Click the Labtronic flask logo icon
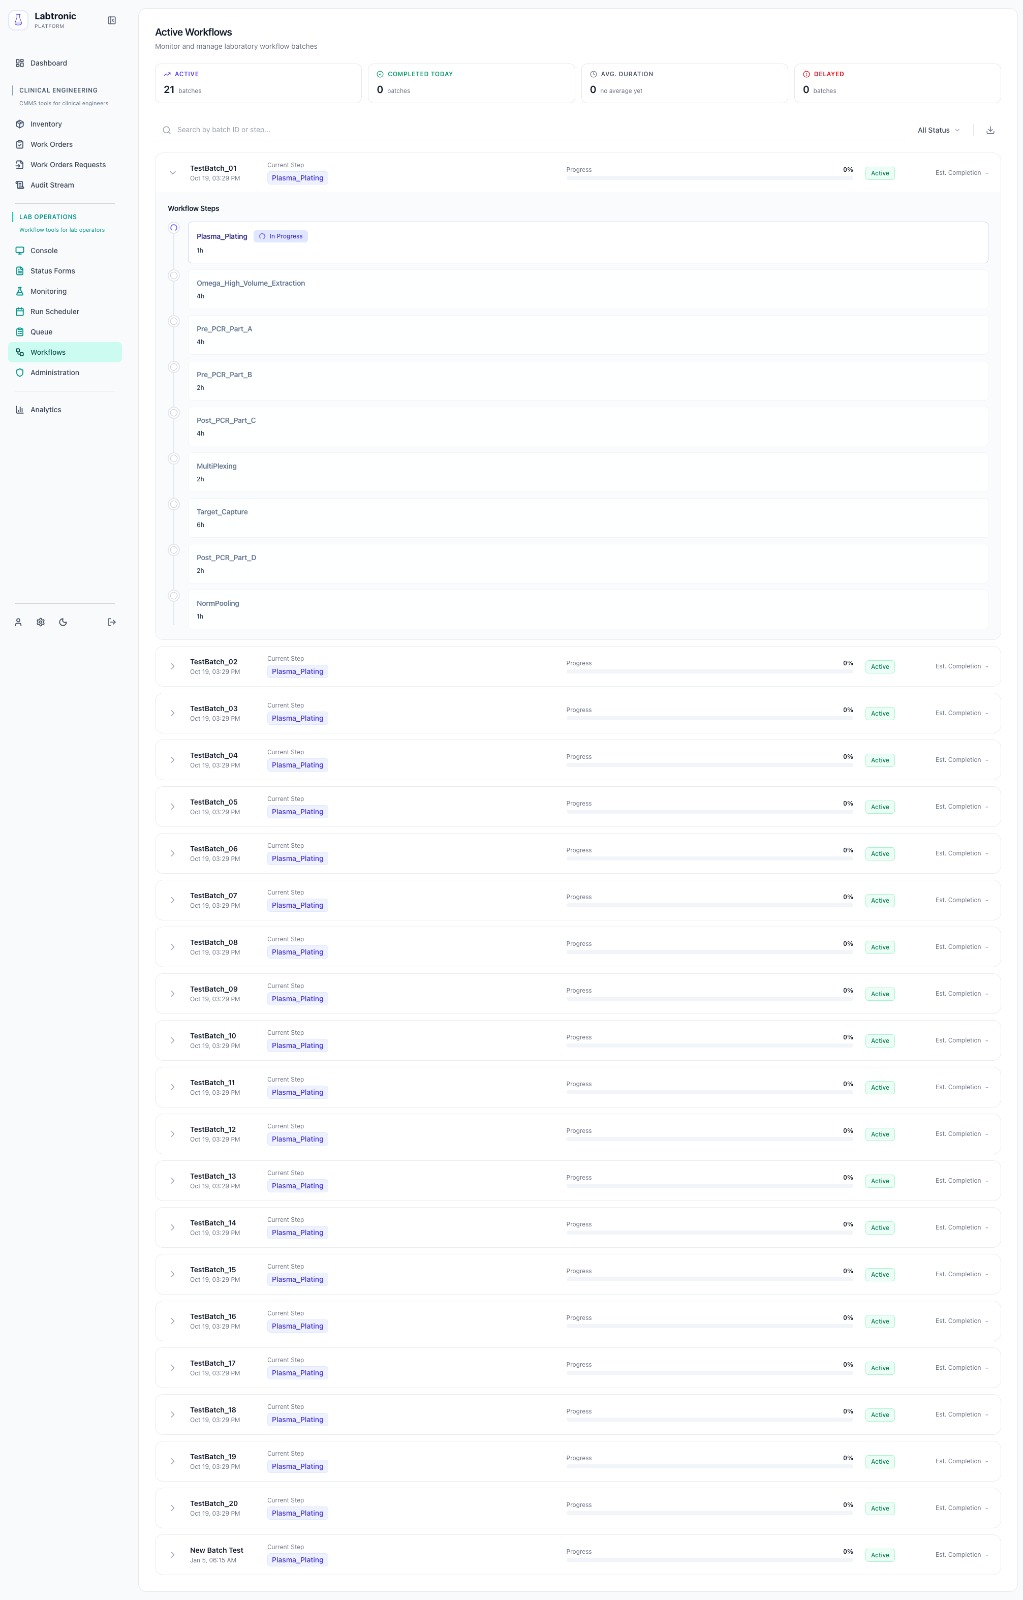This screenshot has width=1023, height=1600. (18, 21)
